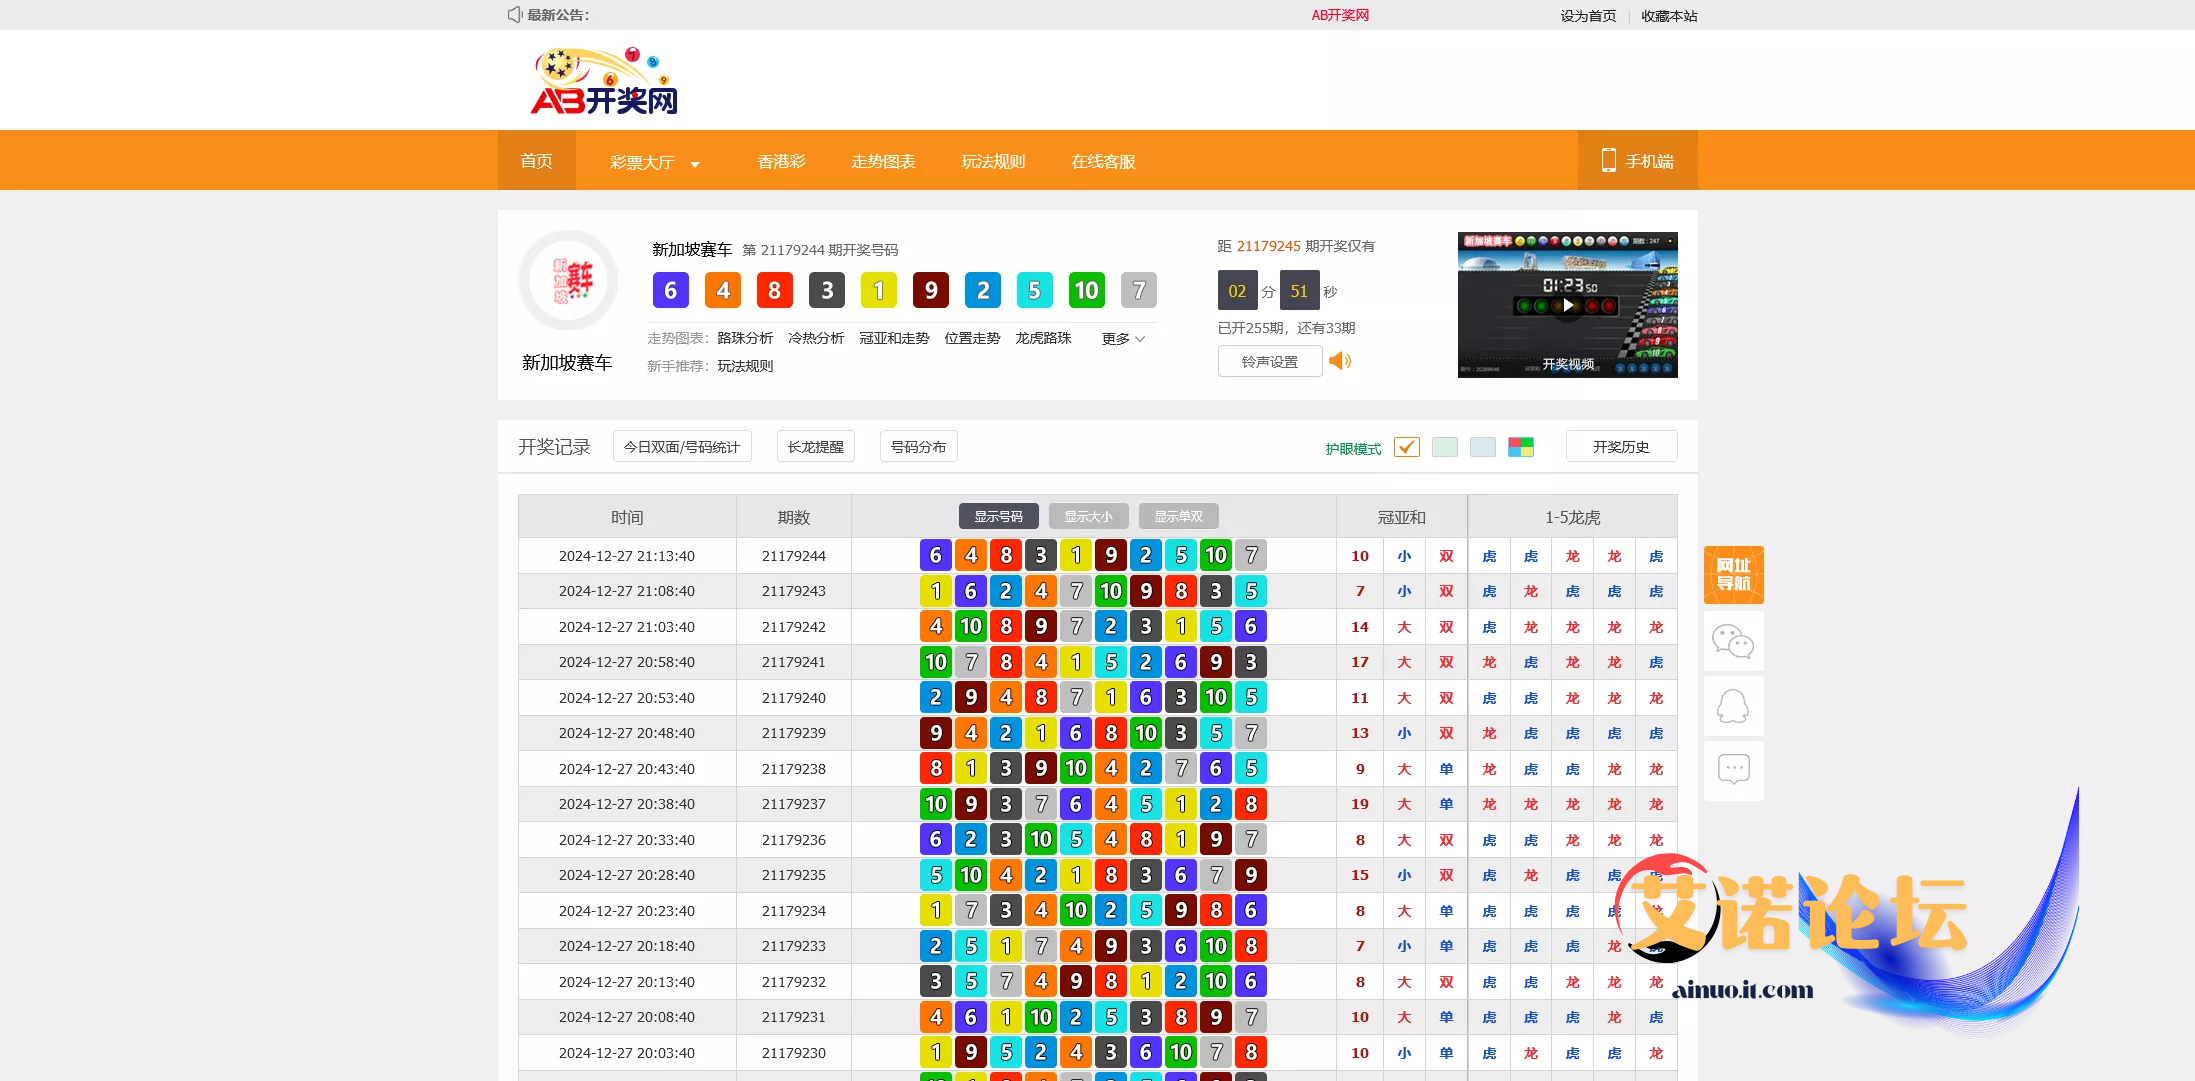Switch the number display to 显示大小
Image resolution: width=2195 pixels, height=1081 pixels.
point(1088,516)
